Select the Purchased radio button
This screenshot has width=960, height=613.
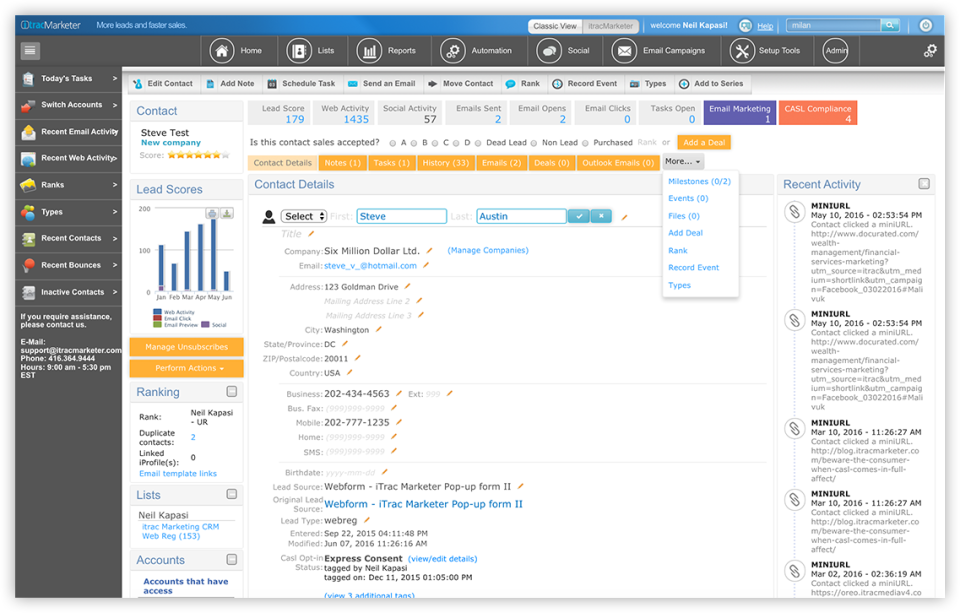(585, 143)
